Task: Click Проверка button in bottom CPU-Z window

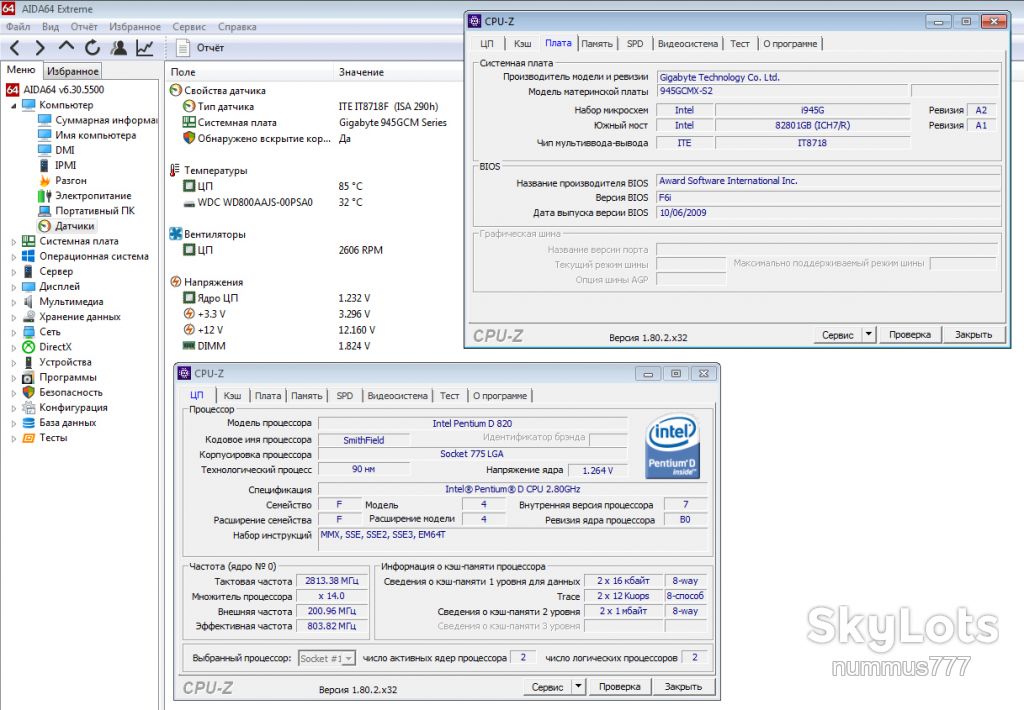Action: point(619,686)
